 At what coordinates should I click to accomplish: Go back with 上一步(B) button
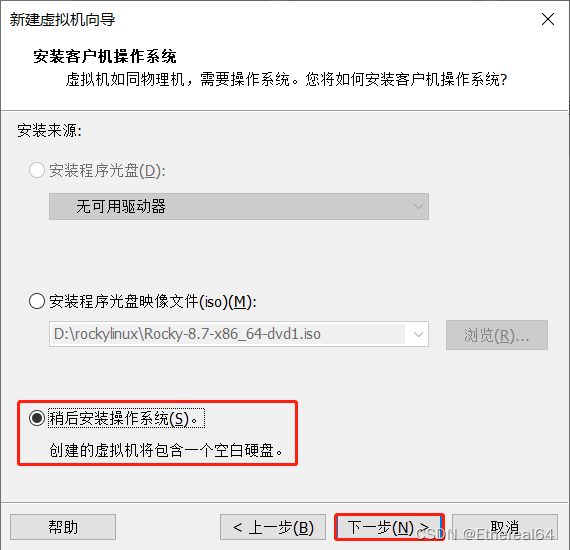[x=273, y=527]
